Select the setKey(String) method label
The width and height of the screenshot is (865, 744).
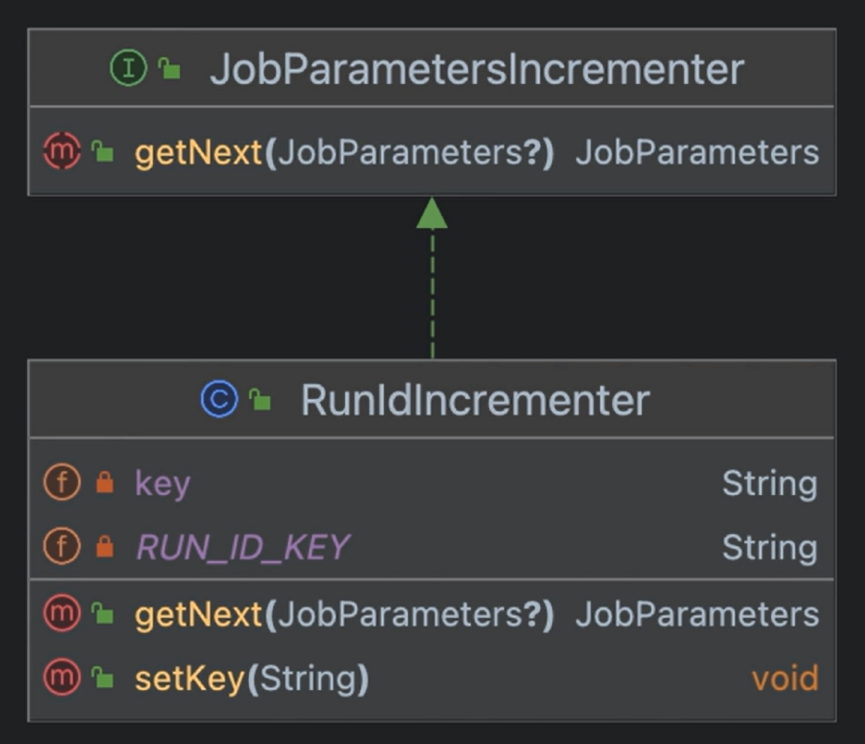pos(251,679)
